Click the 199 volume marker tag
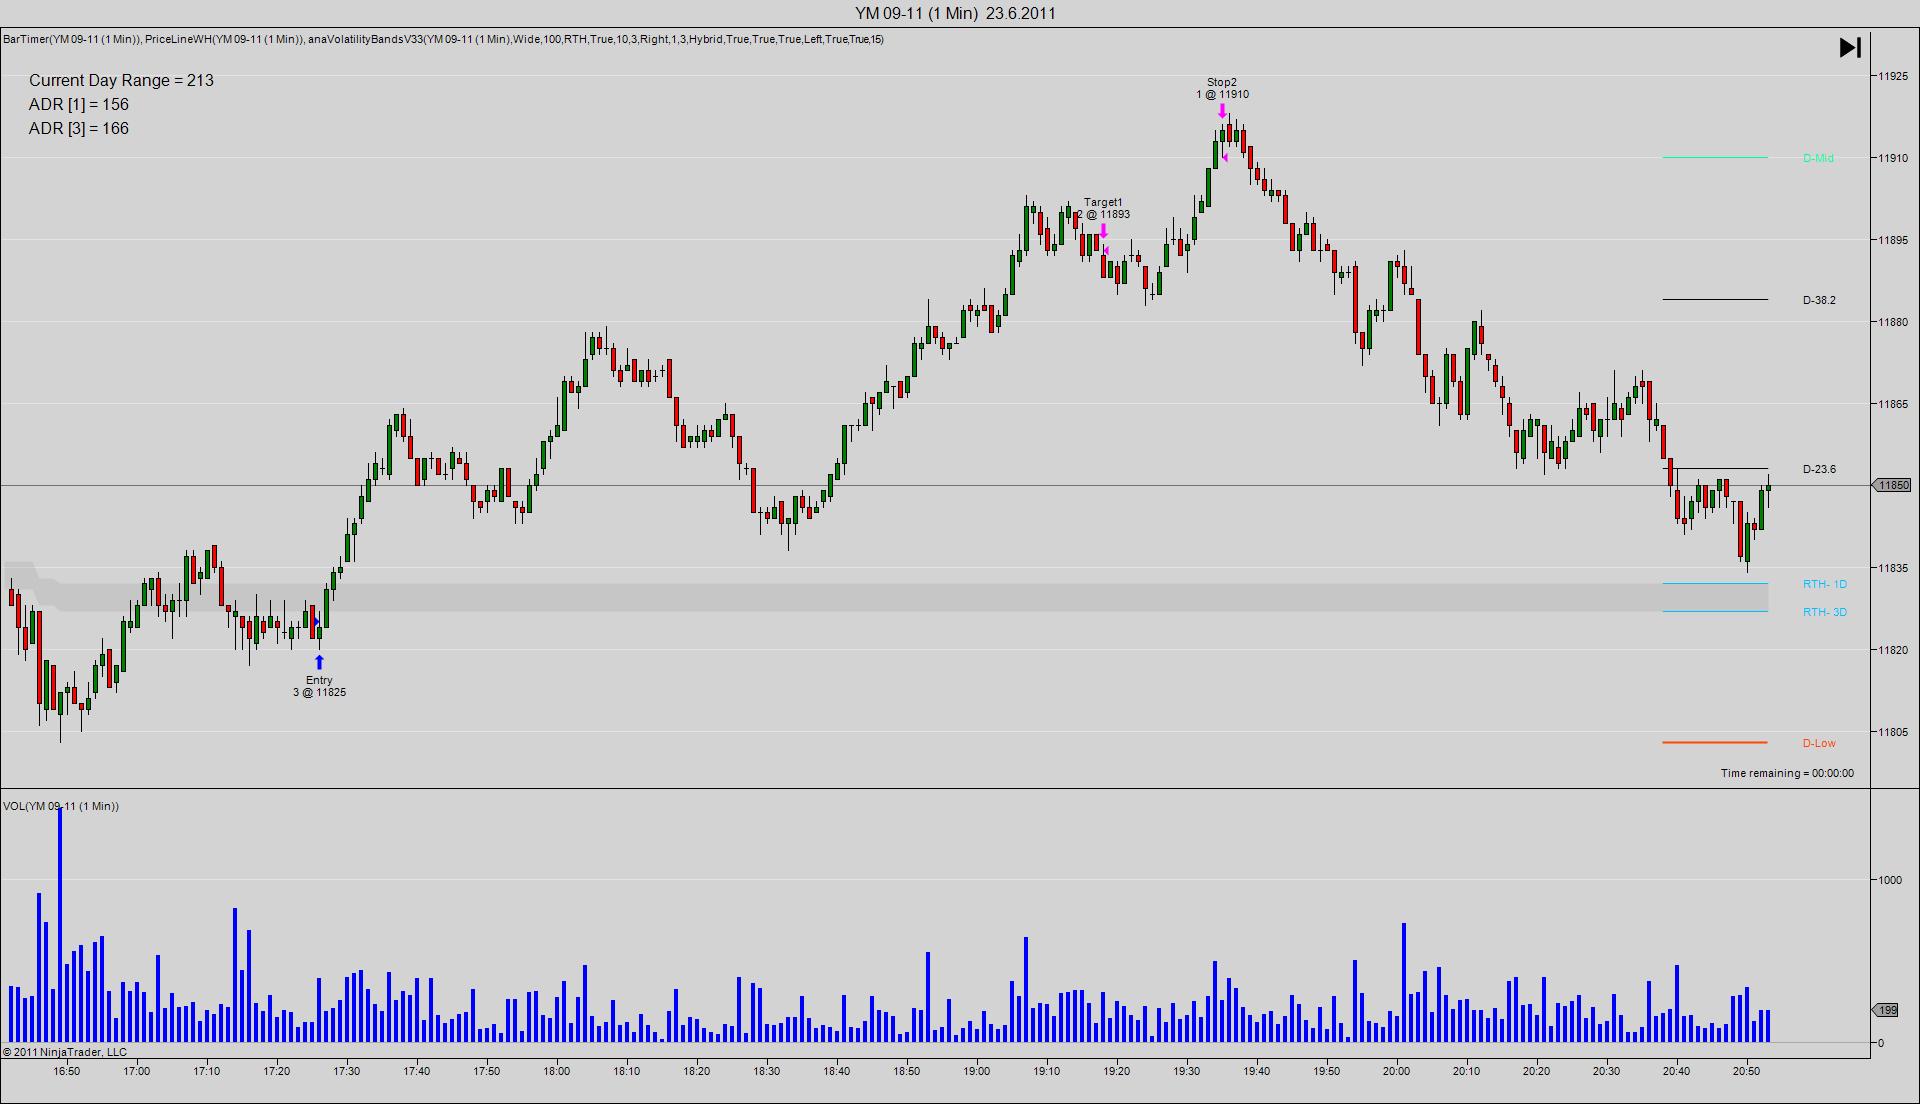Image resolution: width=1920 pixels, height=1104 pixels. coord(1886,1011)
